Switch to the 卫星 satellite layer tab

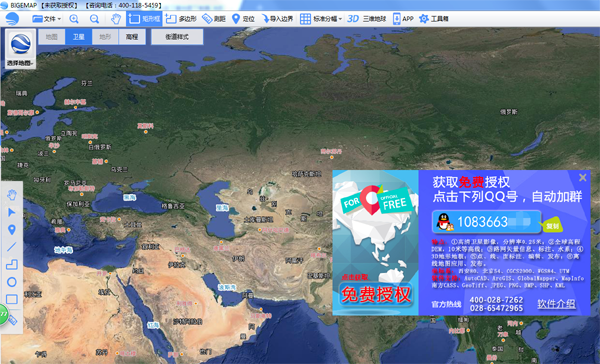click(78, 37)
